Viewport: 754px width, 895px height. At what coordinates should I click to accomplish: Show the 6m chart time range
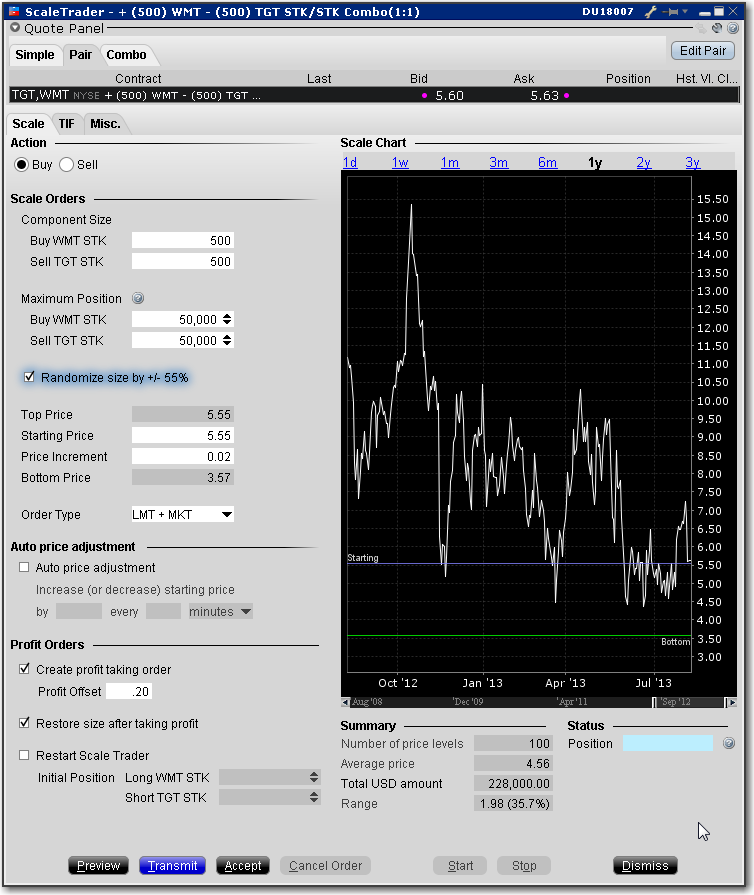[547, 163]
